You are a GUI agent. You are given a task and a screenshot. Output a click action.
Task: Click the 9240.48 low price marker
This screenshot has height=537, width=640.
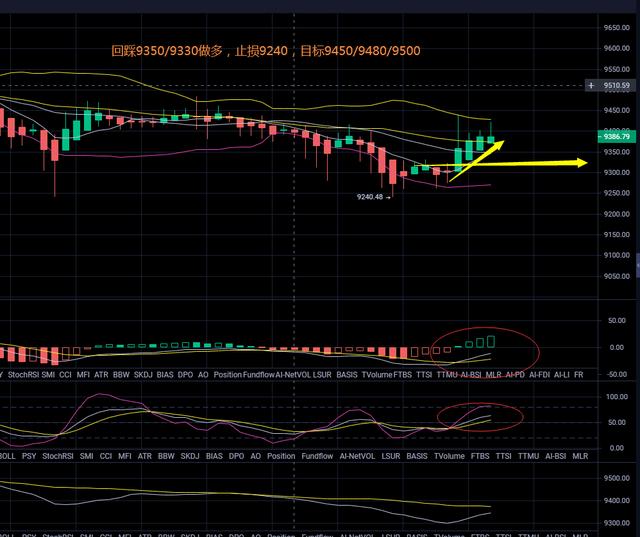(x=370, y=197)
